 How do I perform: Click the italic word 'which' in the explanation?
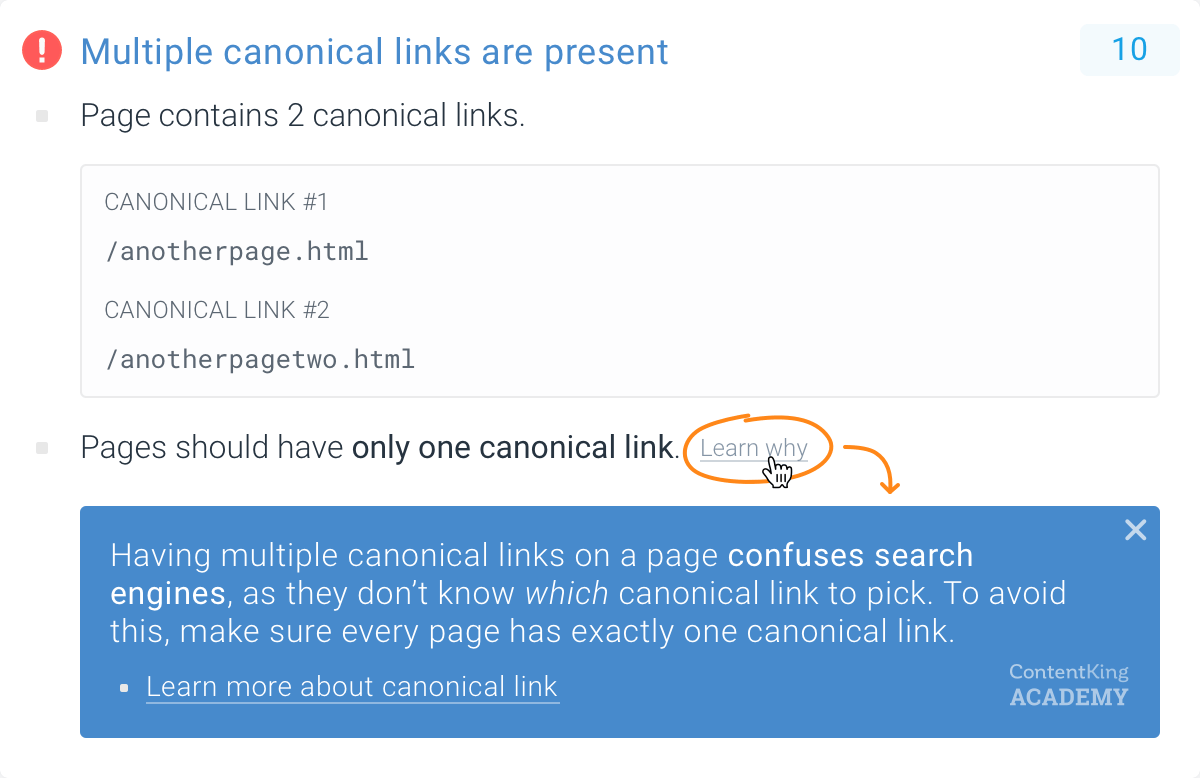tap(567, 594)
